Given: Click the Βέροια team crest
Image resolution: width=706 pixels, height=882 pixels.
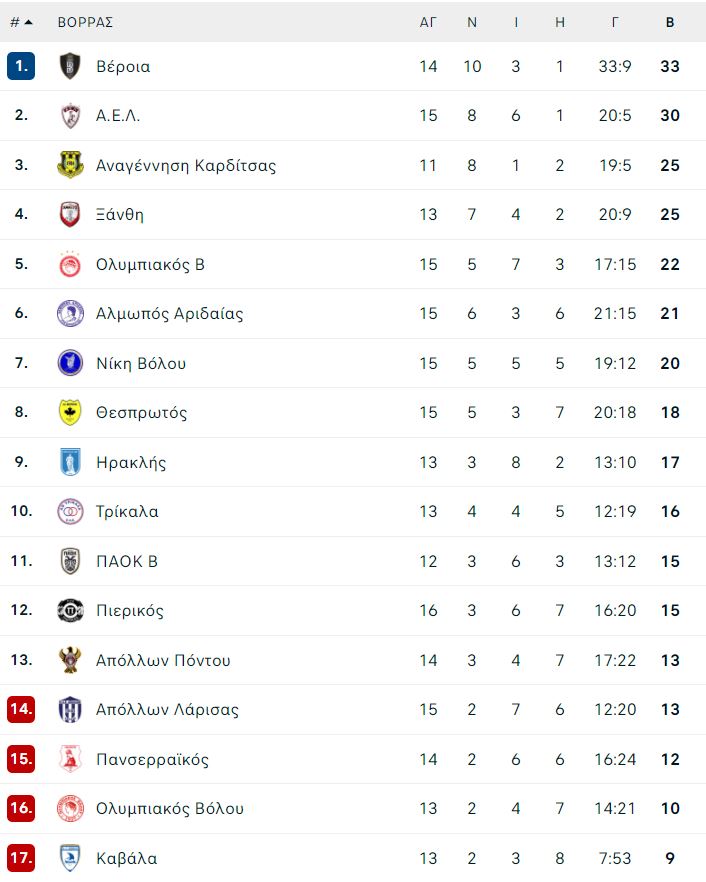Looking at the screenshot, I should [x=70, y=66].
